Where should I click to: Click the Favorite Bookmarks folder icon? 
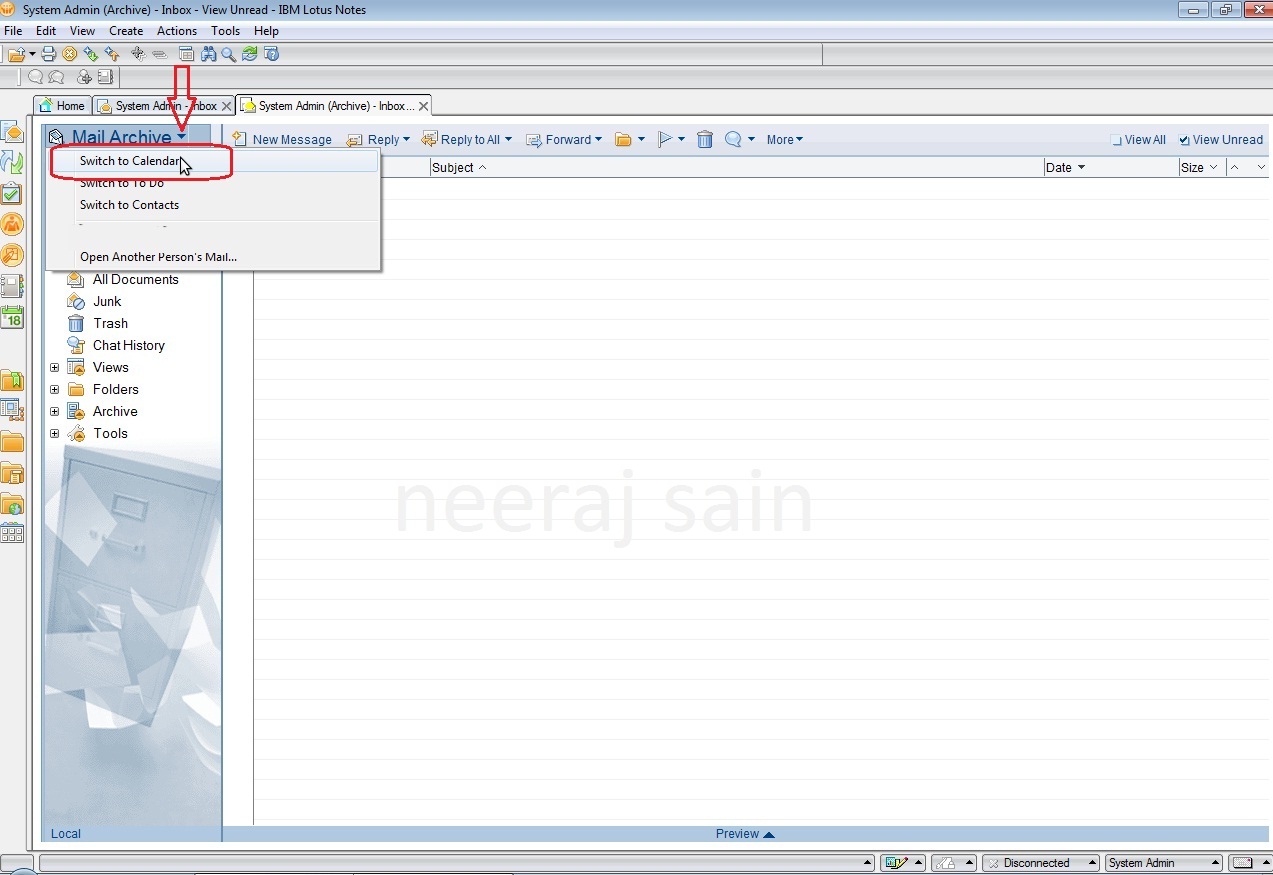12,380
